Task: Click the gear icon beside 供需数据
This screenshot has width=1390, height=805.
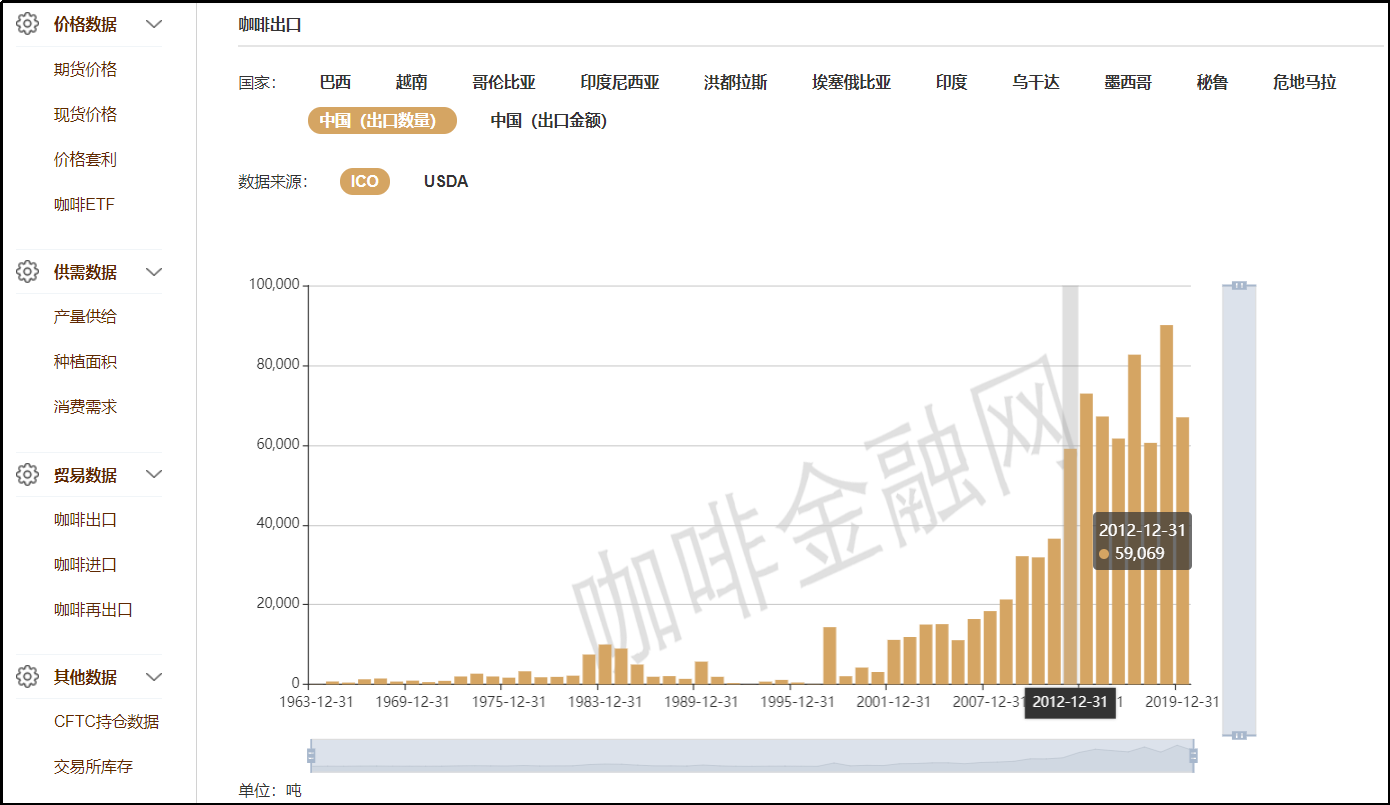Action: [x=27, y=272]
